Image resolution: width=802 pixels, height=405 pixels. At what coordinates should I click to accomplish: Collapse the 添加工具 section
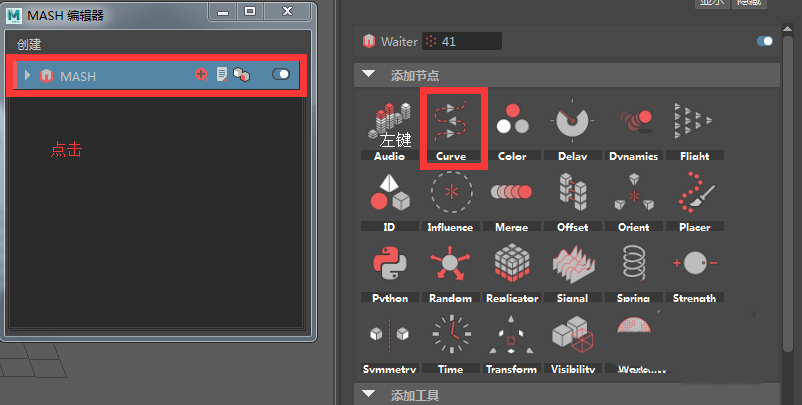tap(368, 394)
